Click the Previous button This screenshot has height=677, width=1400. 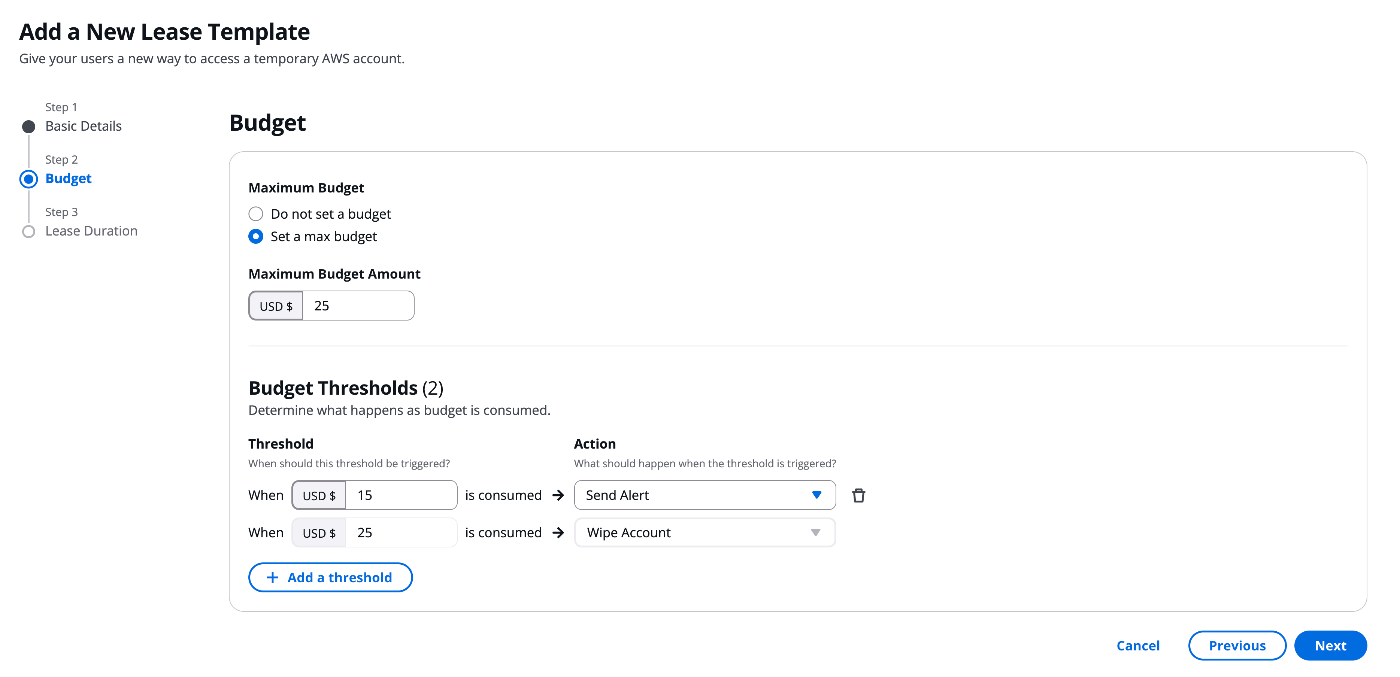[x=1237, y=646]
